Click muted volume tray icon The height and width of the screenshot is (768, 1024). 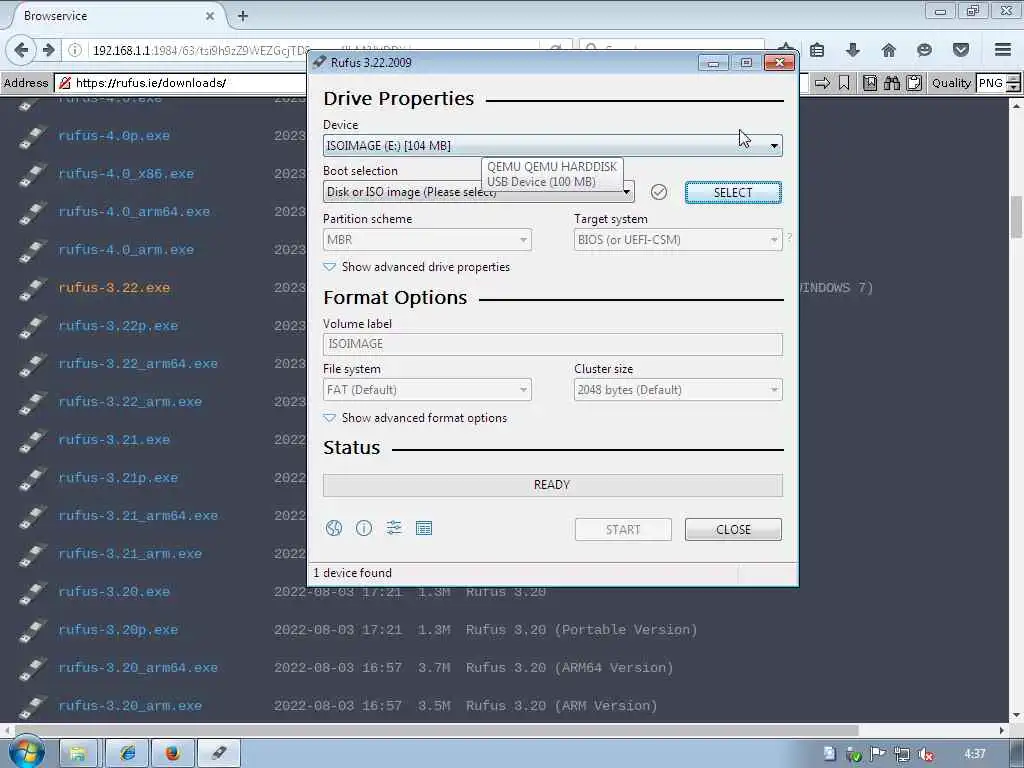click(x=925, y=754)
